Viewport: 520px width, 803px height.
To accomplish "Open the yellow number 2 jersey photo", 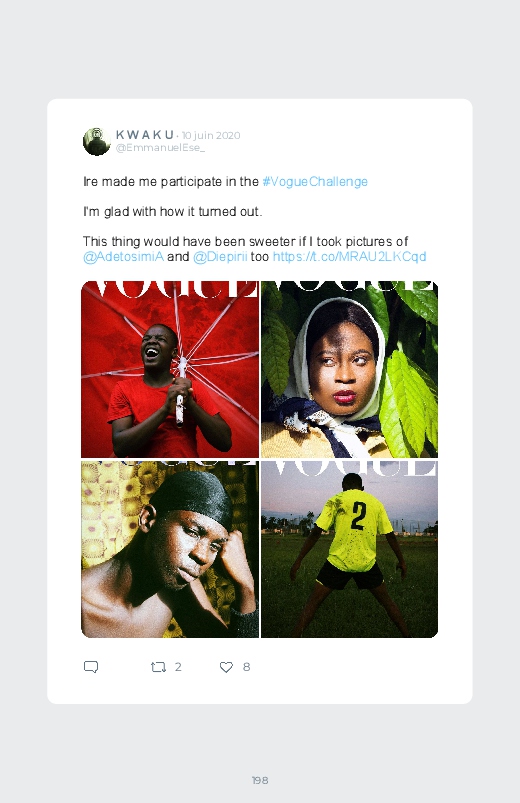I will pos(349,549).
